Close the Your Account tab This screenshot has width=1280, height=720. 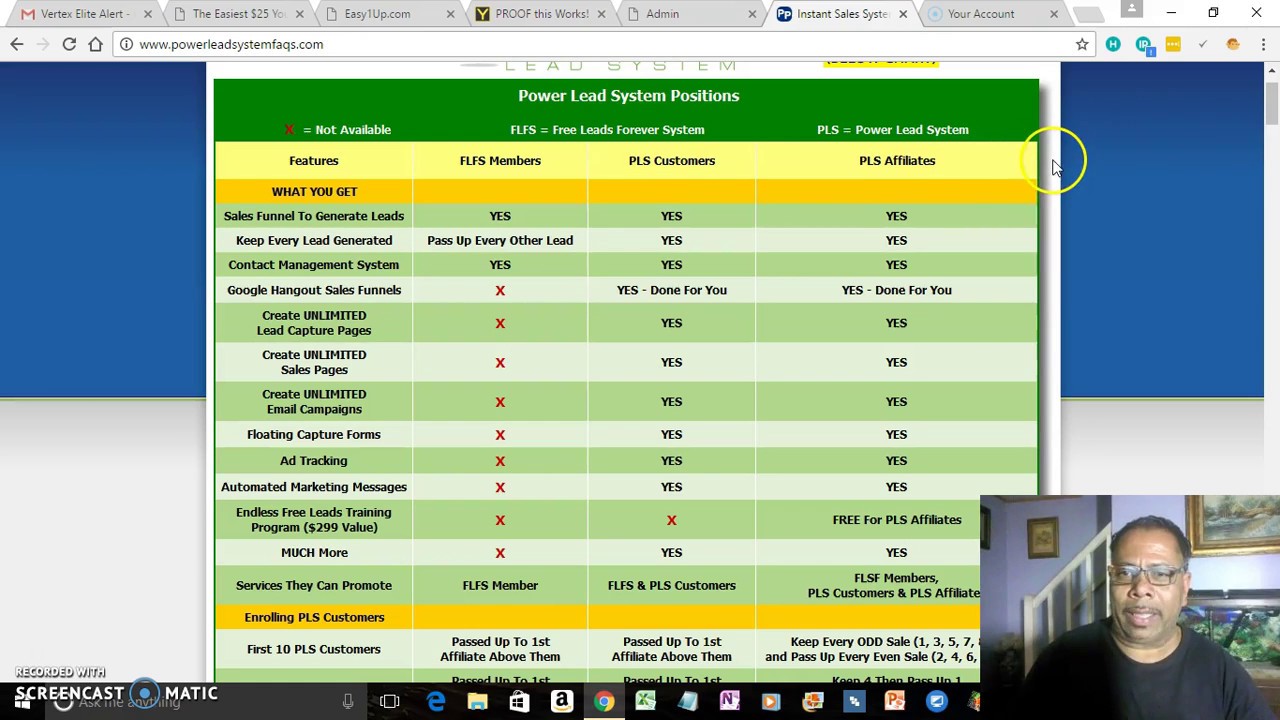1054,14
